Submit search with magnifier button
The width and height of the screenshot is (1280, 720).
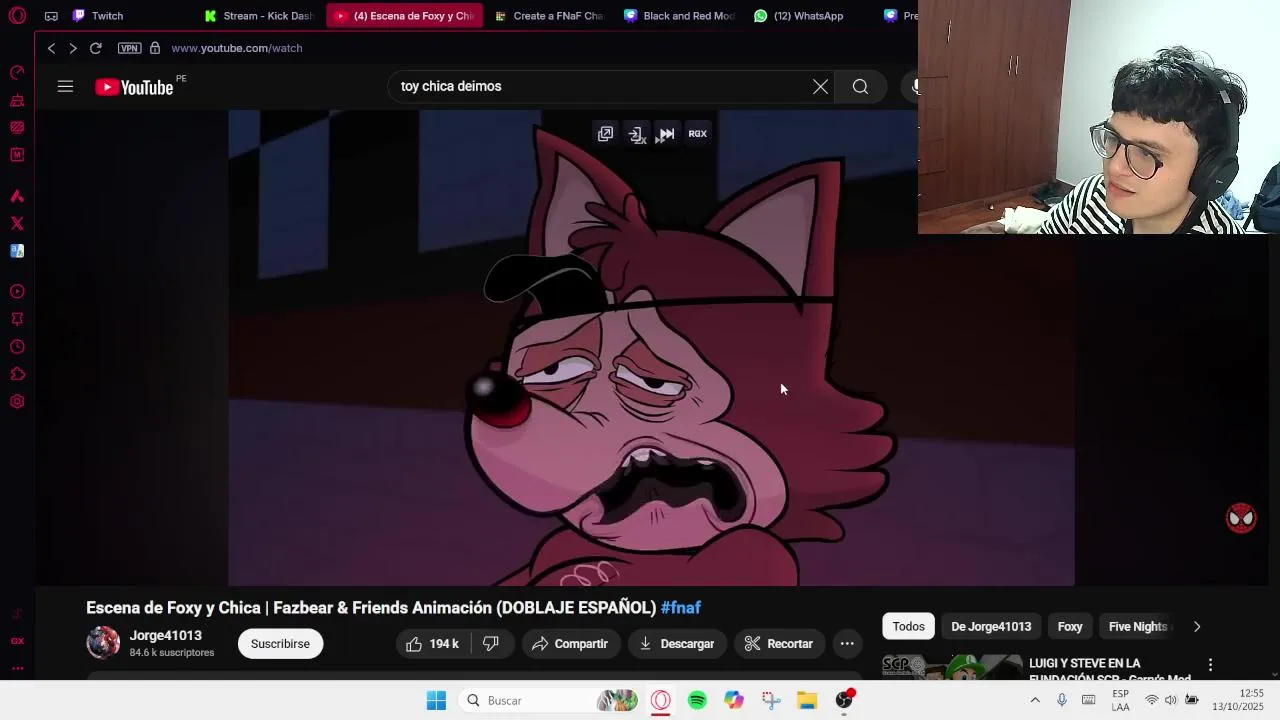[x=860, y=87]
